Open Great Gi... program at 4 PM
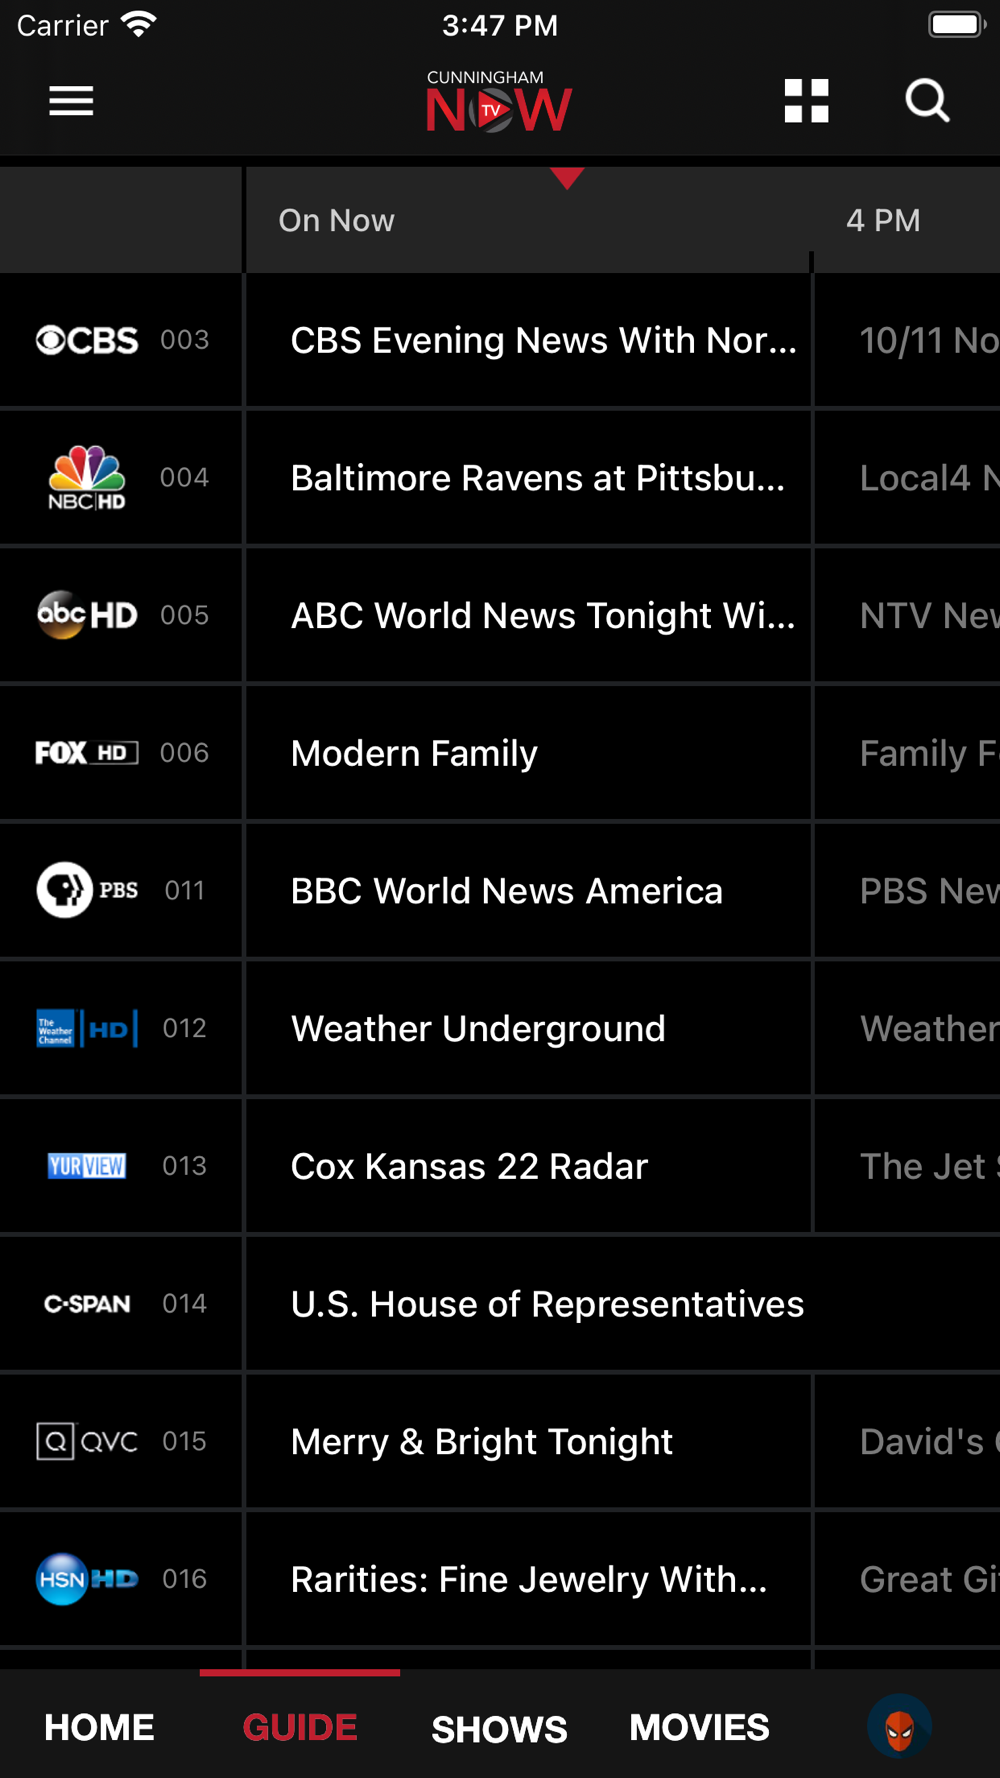Screen dimensions: 1000x1778 (908, 1579)
